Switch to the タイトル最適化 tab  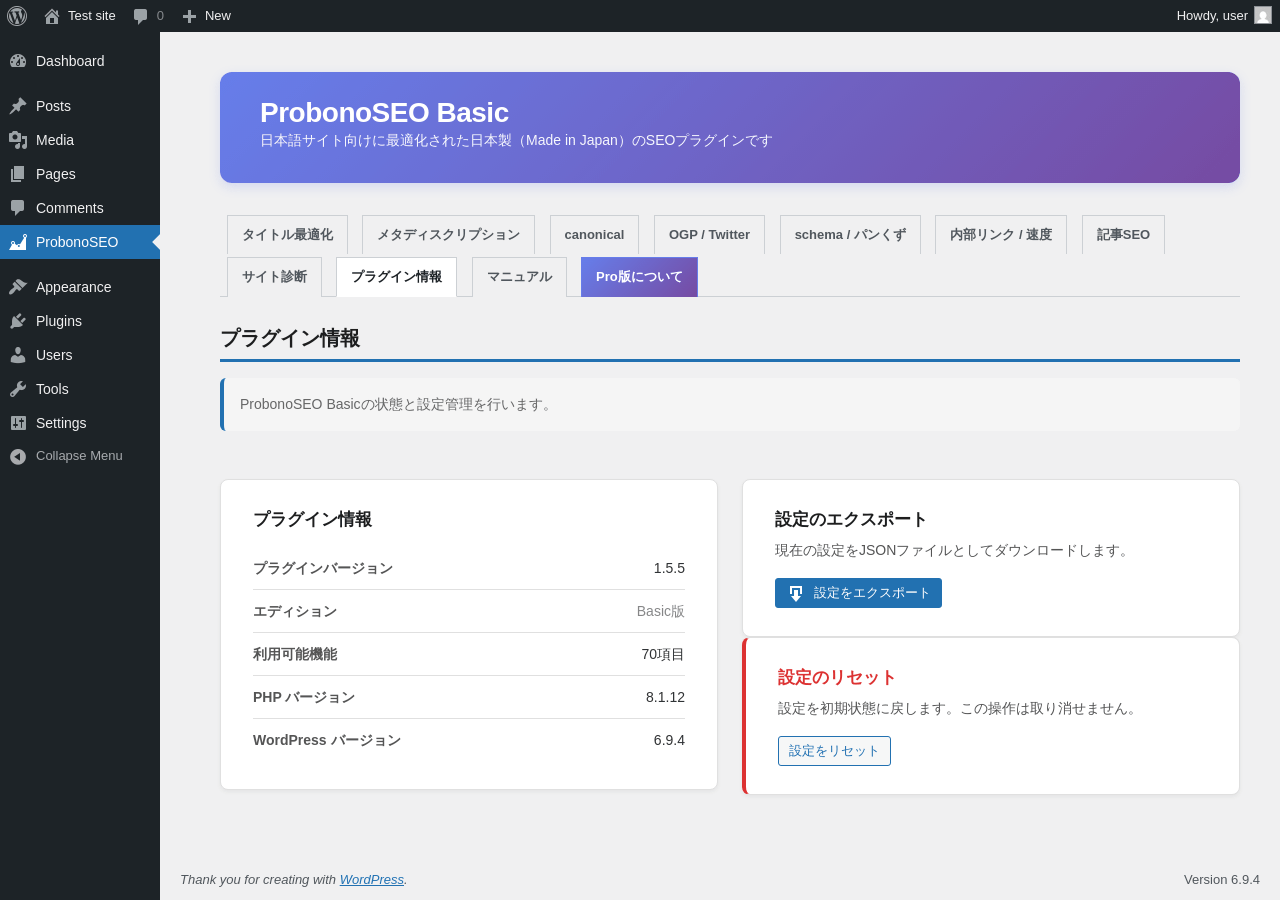pos(287,235)
